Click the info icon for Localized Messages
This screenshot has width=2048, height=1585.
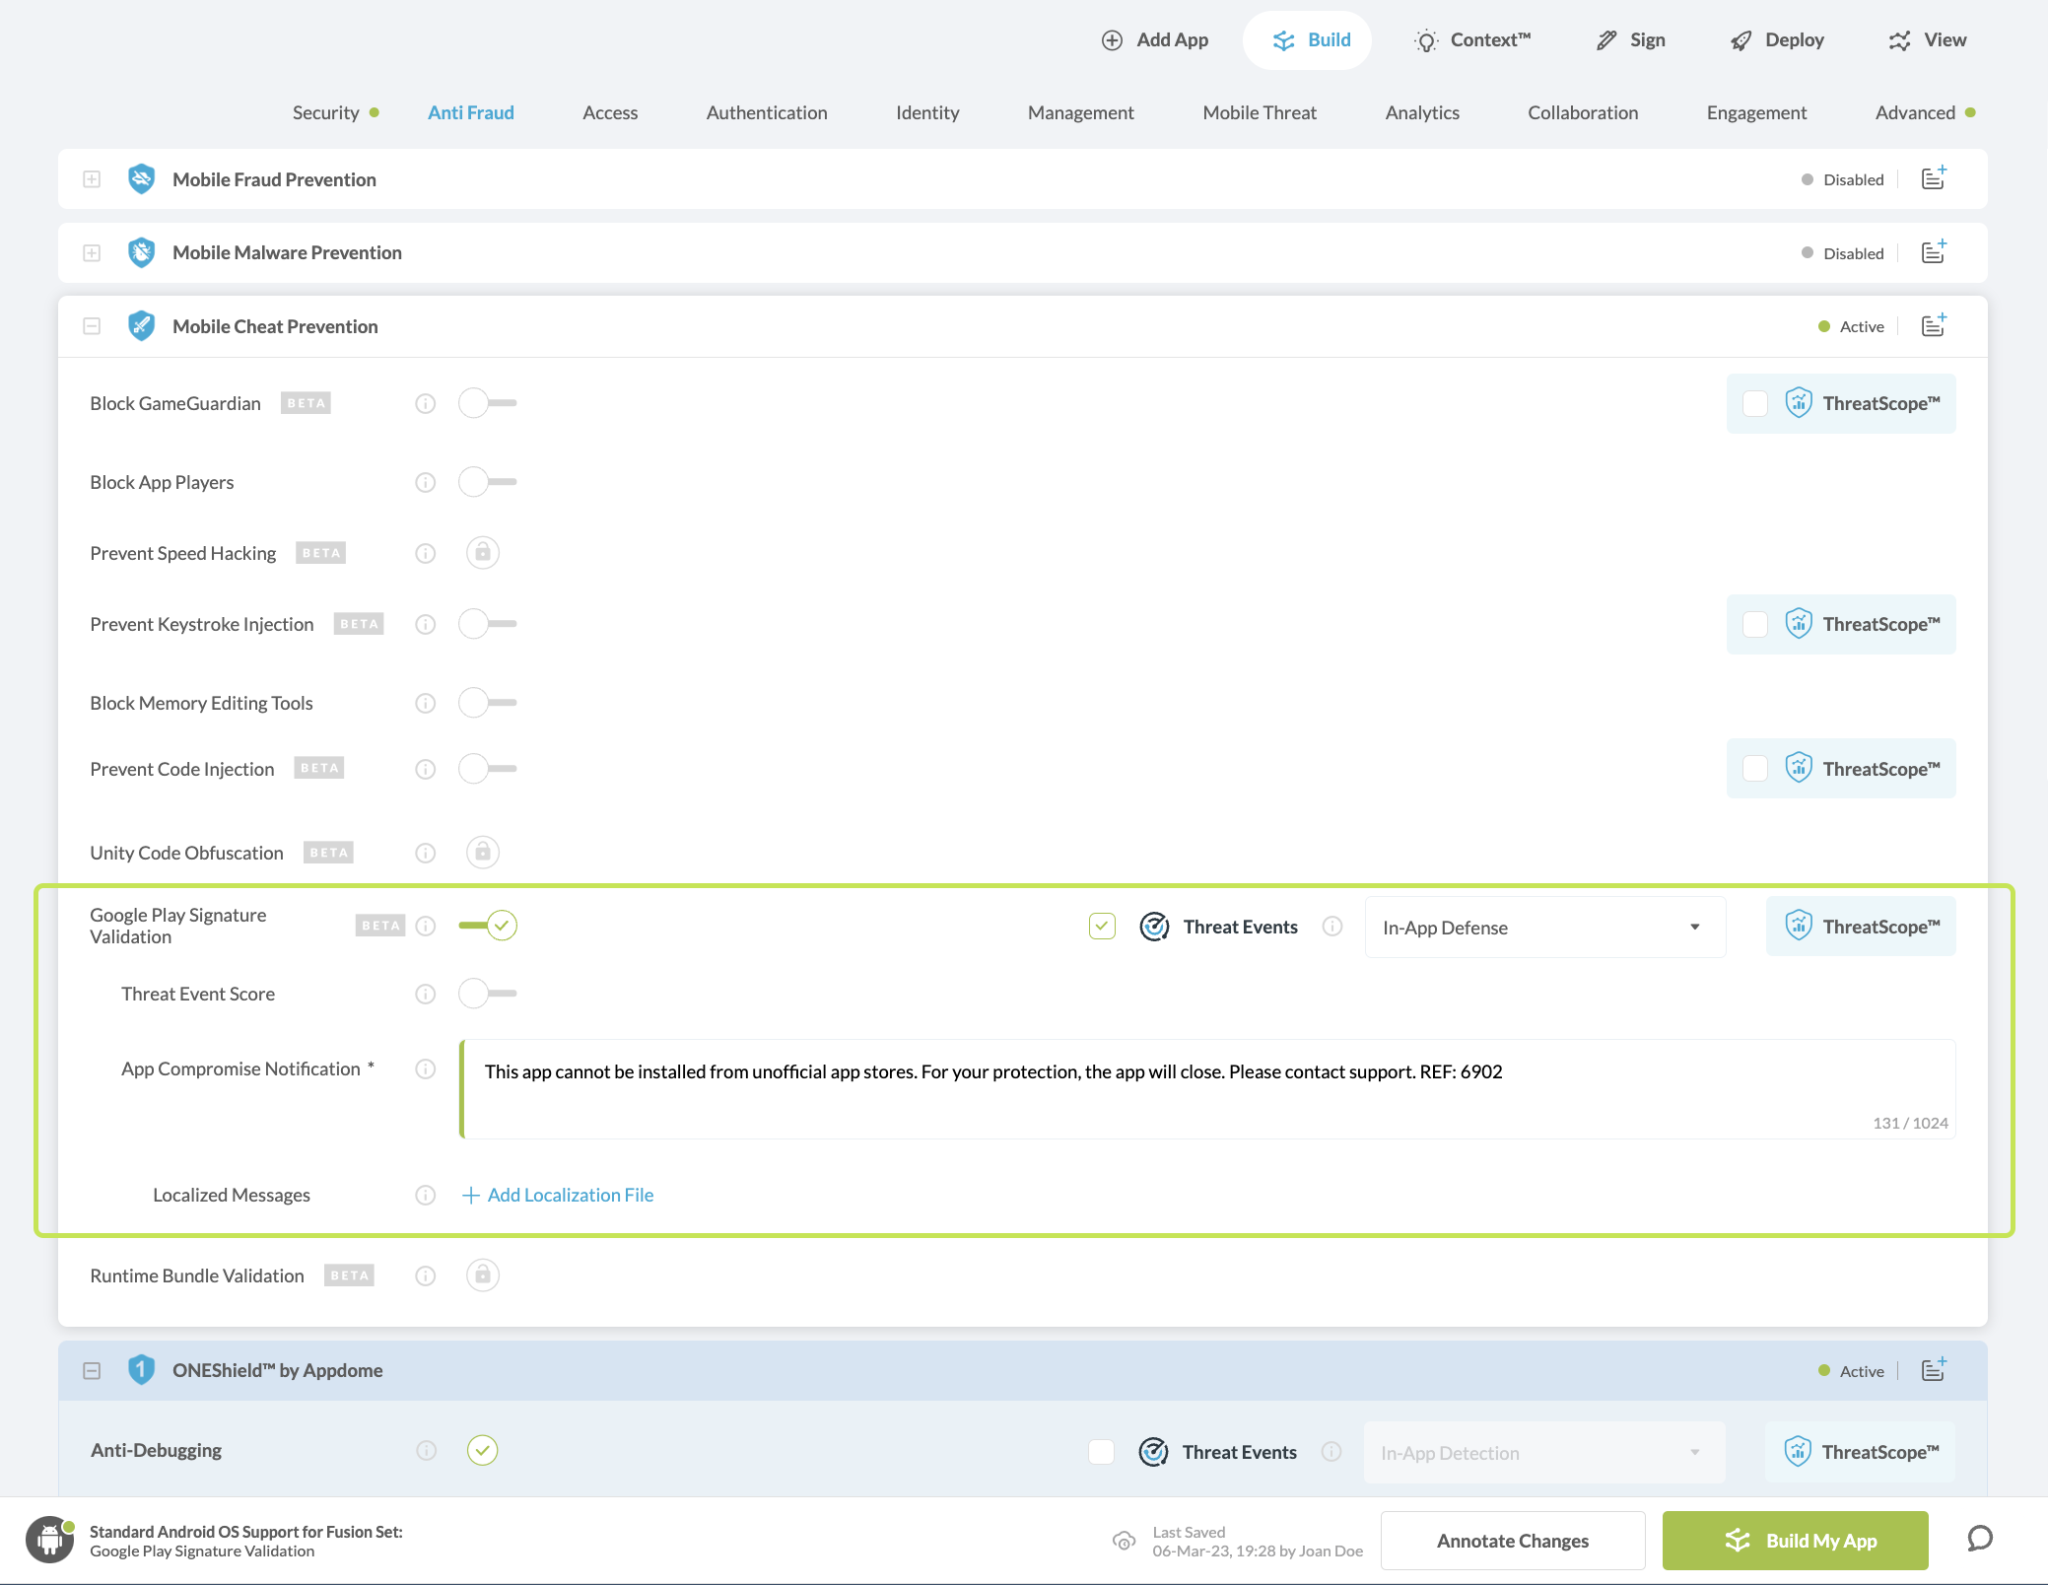425,1195
